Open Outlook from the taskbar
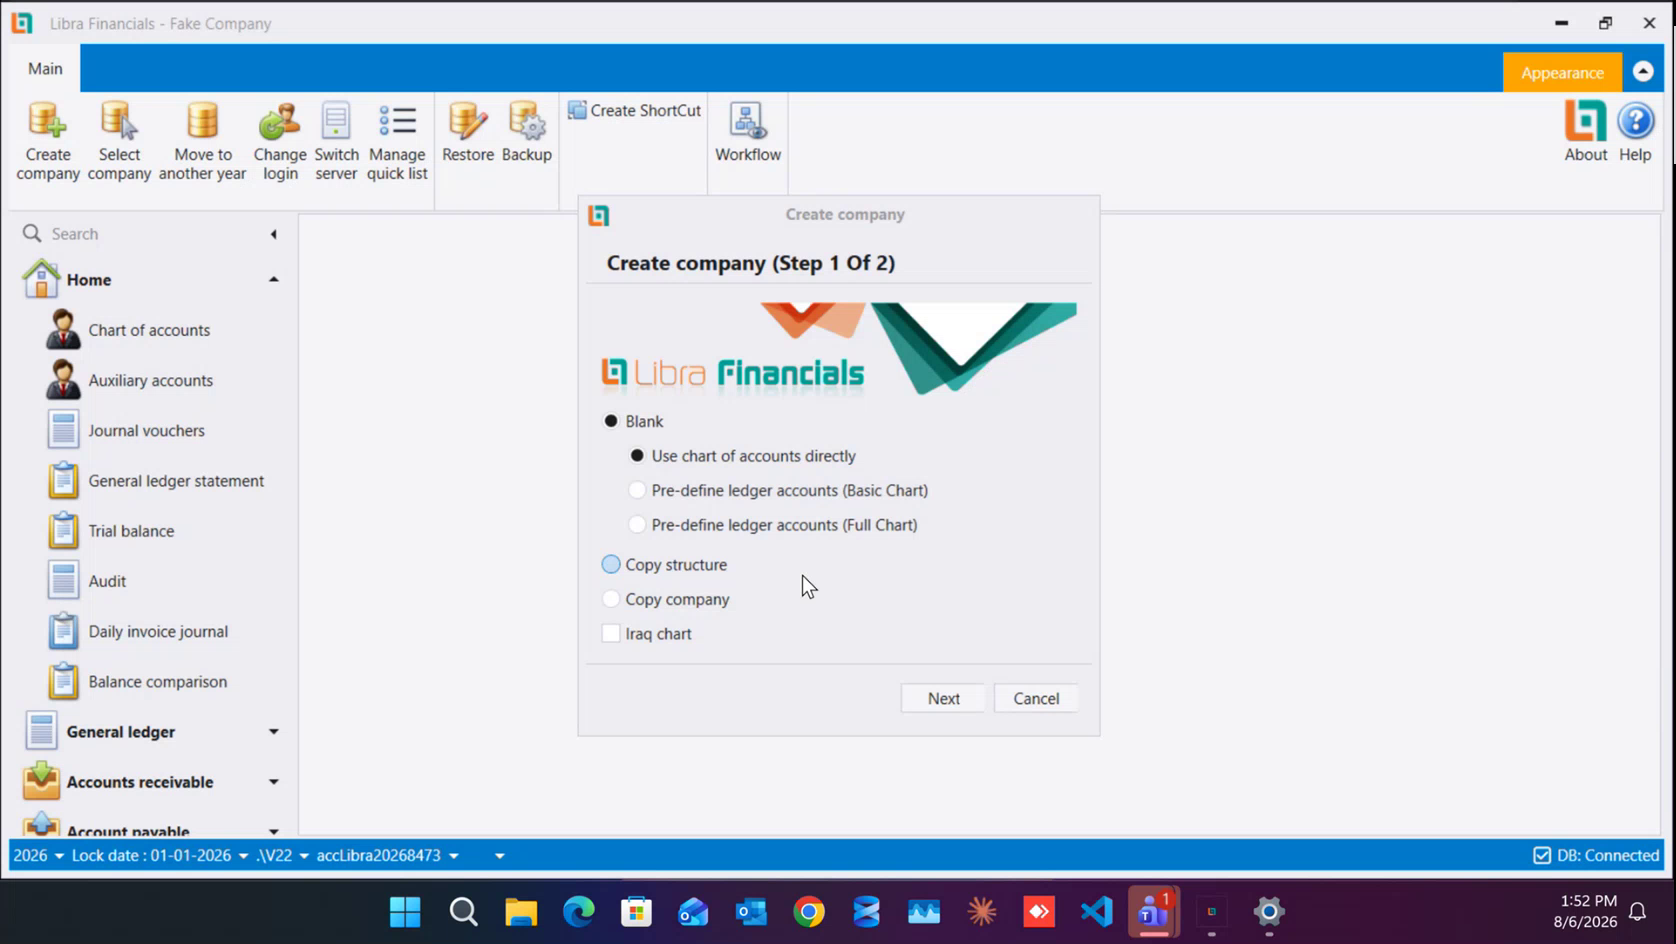This screenshot has width=1676, height=944. [x=751, y=911]
